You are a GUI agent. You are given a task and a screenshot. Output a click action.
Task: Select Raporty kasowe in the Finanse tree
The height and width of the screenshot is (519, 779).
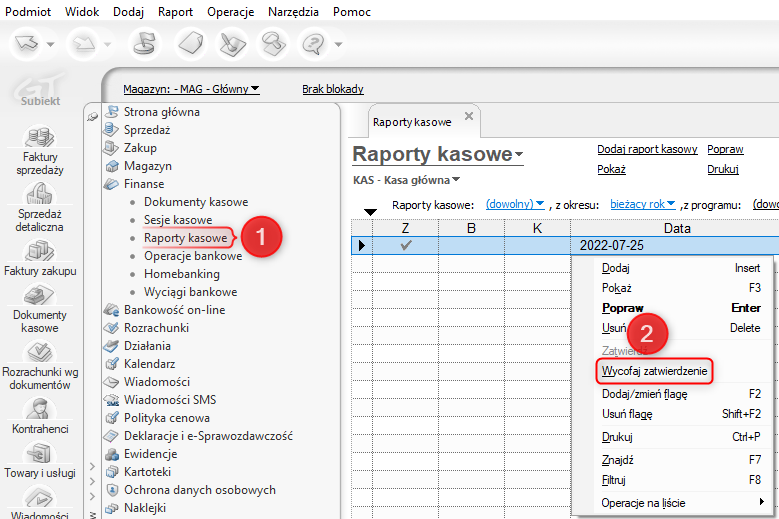[185, 238]
